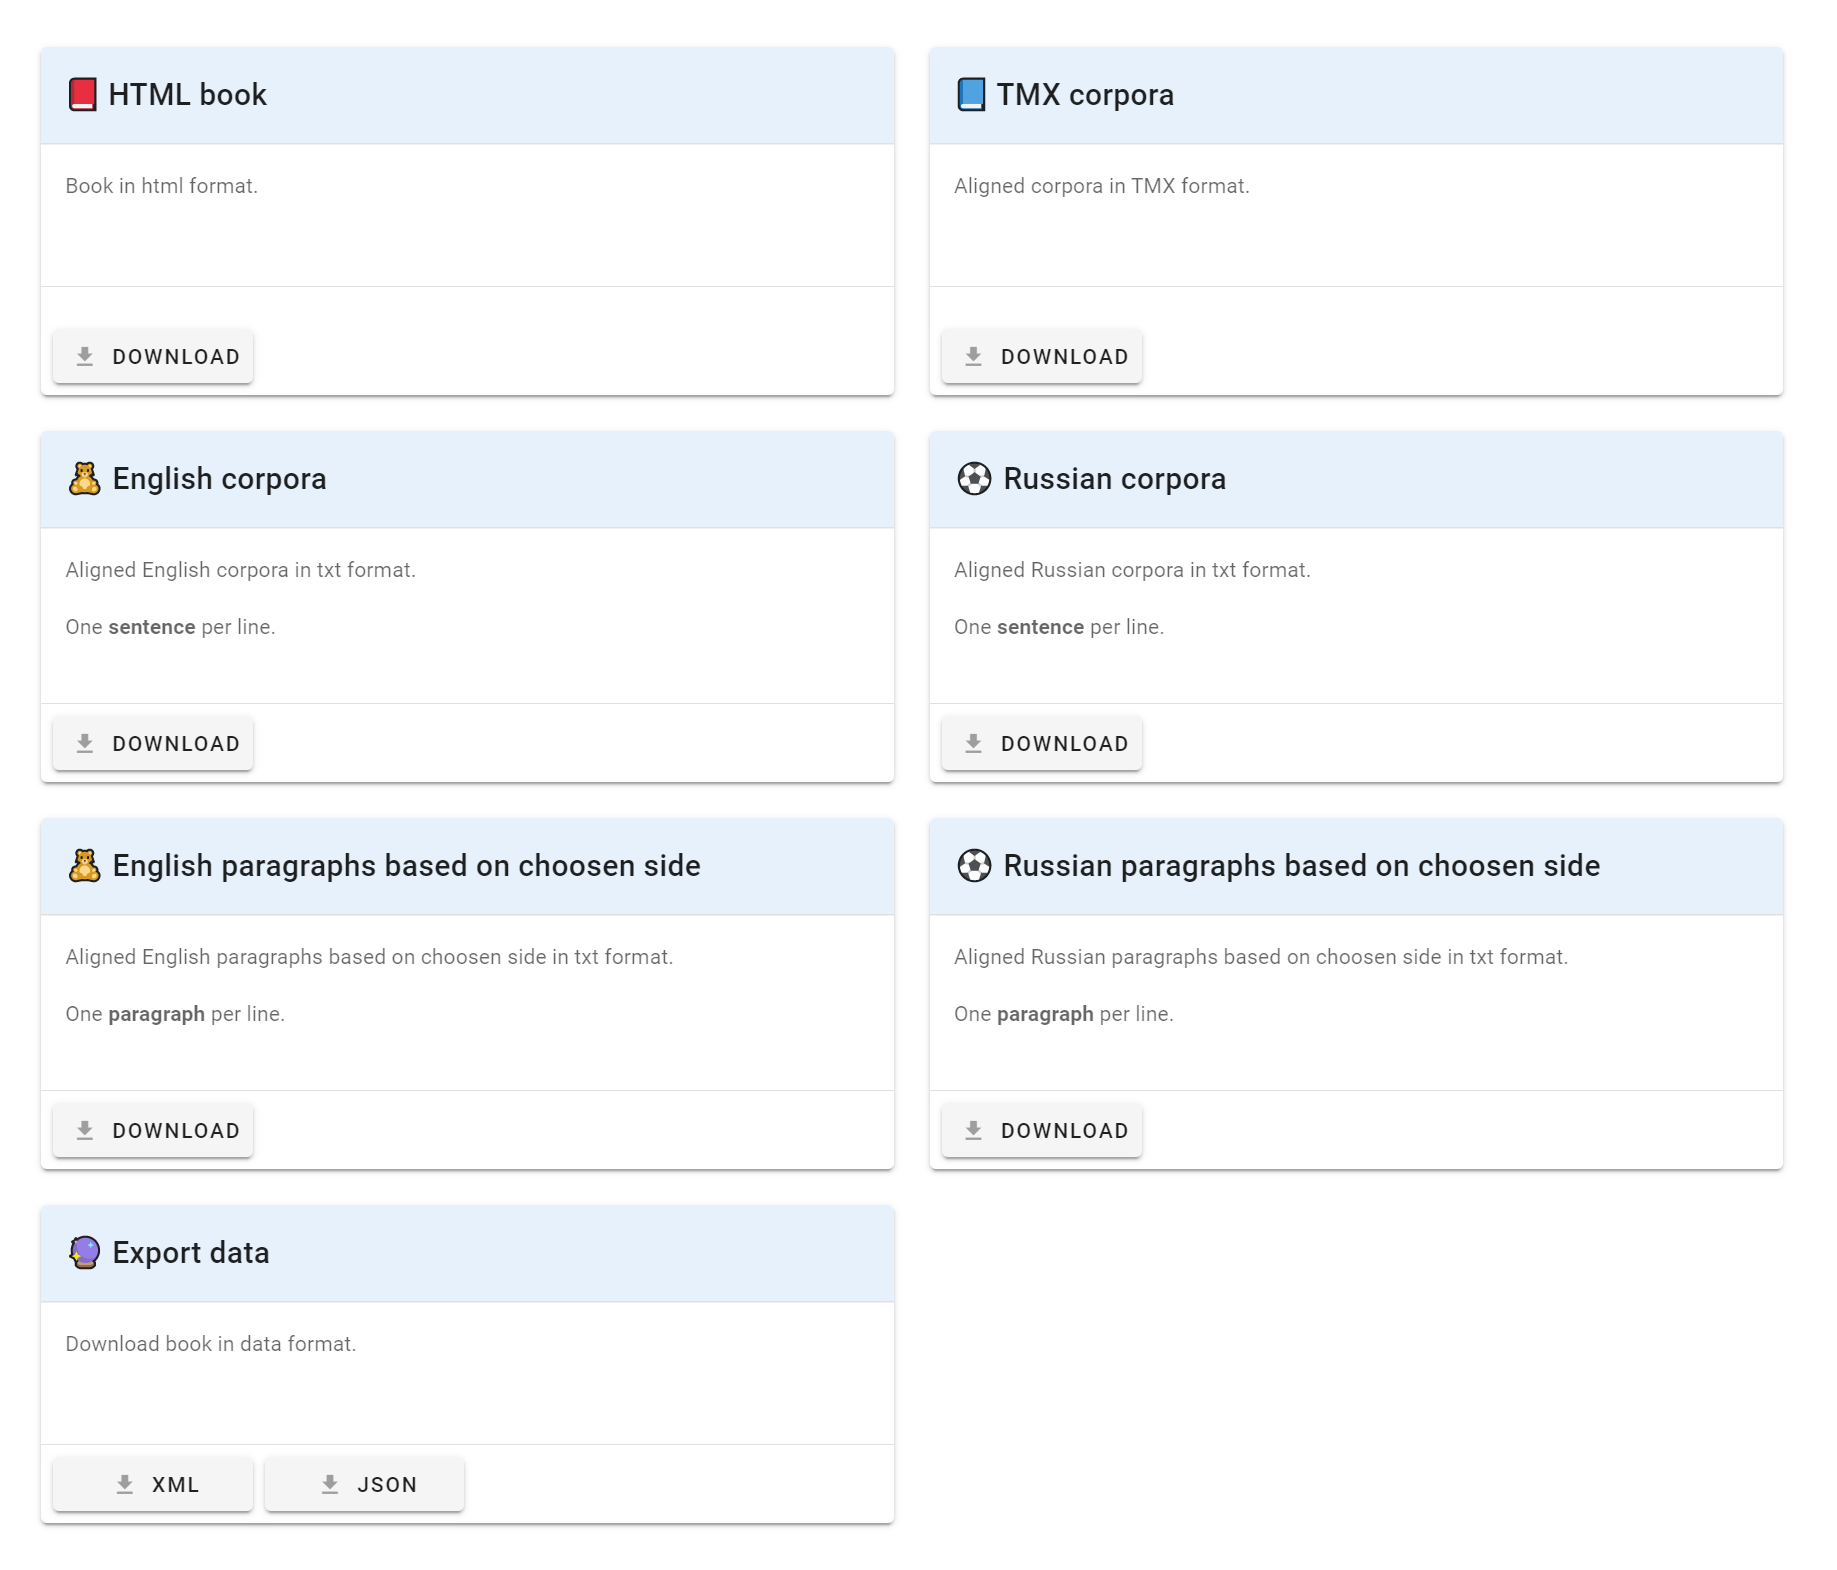Export the book as JSON
The width and height of the screenshot is (1837, 1570).
[364, 1485]
